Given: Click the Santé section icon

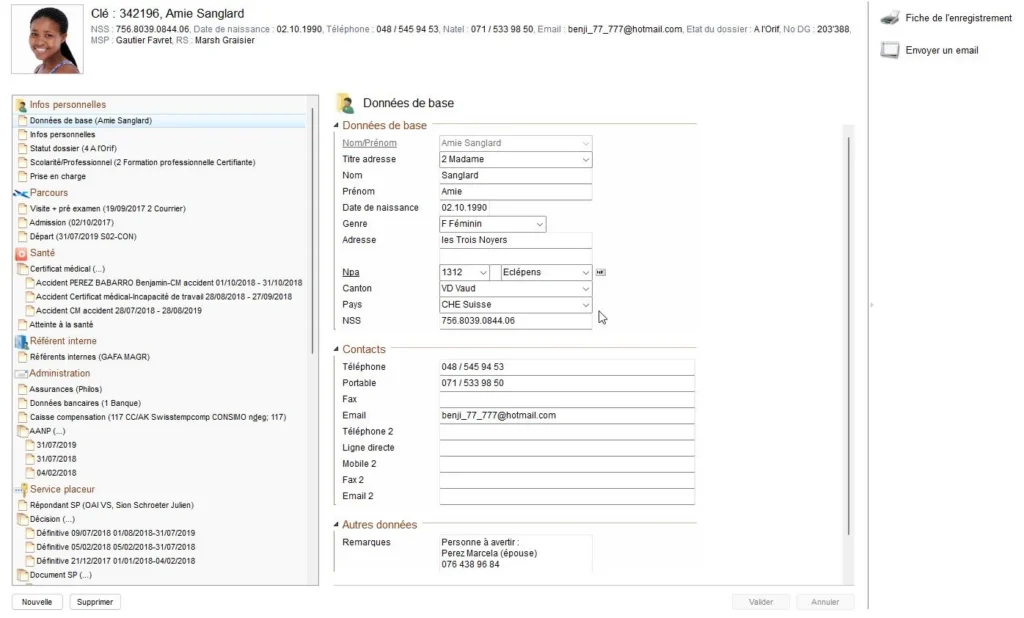Looking at the screenshot, I should point(22,253).
